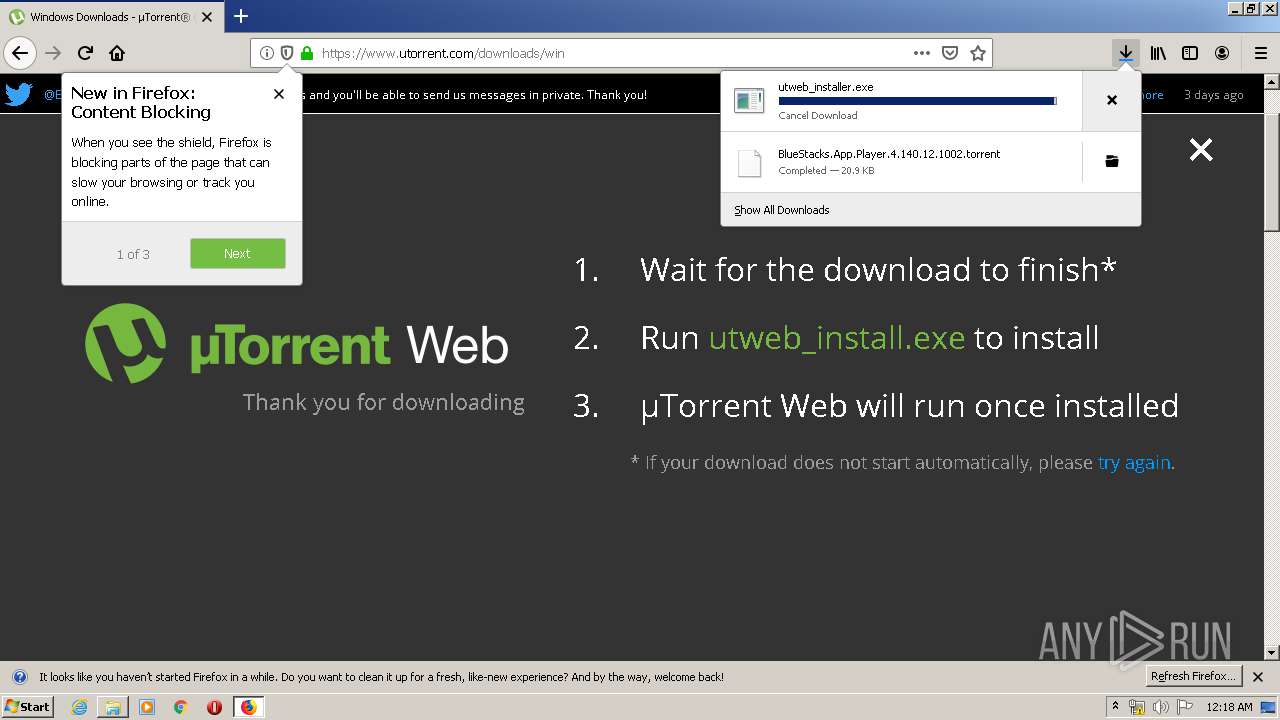The image size is (1280, 720).
Task: Cancel the utweb_installer.exe download
Action: pyautogui.click(x=1111, y=100)
